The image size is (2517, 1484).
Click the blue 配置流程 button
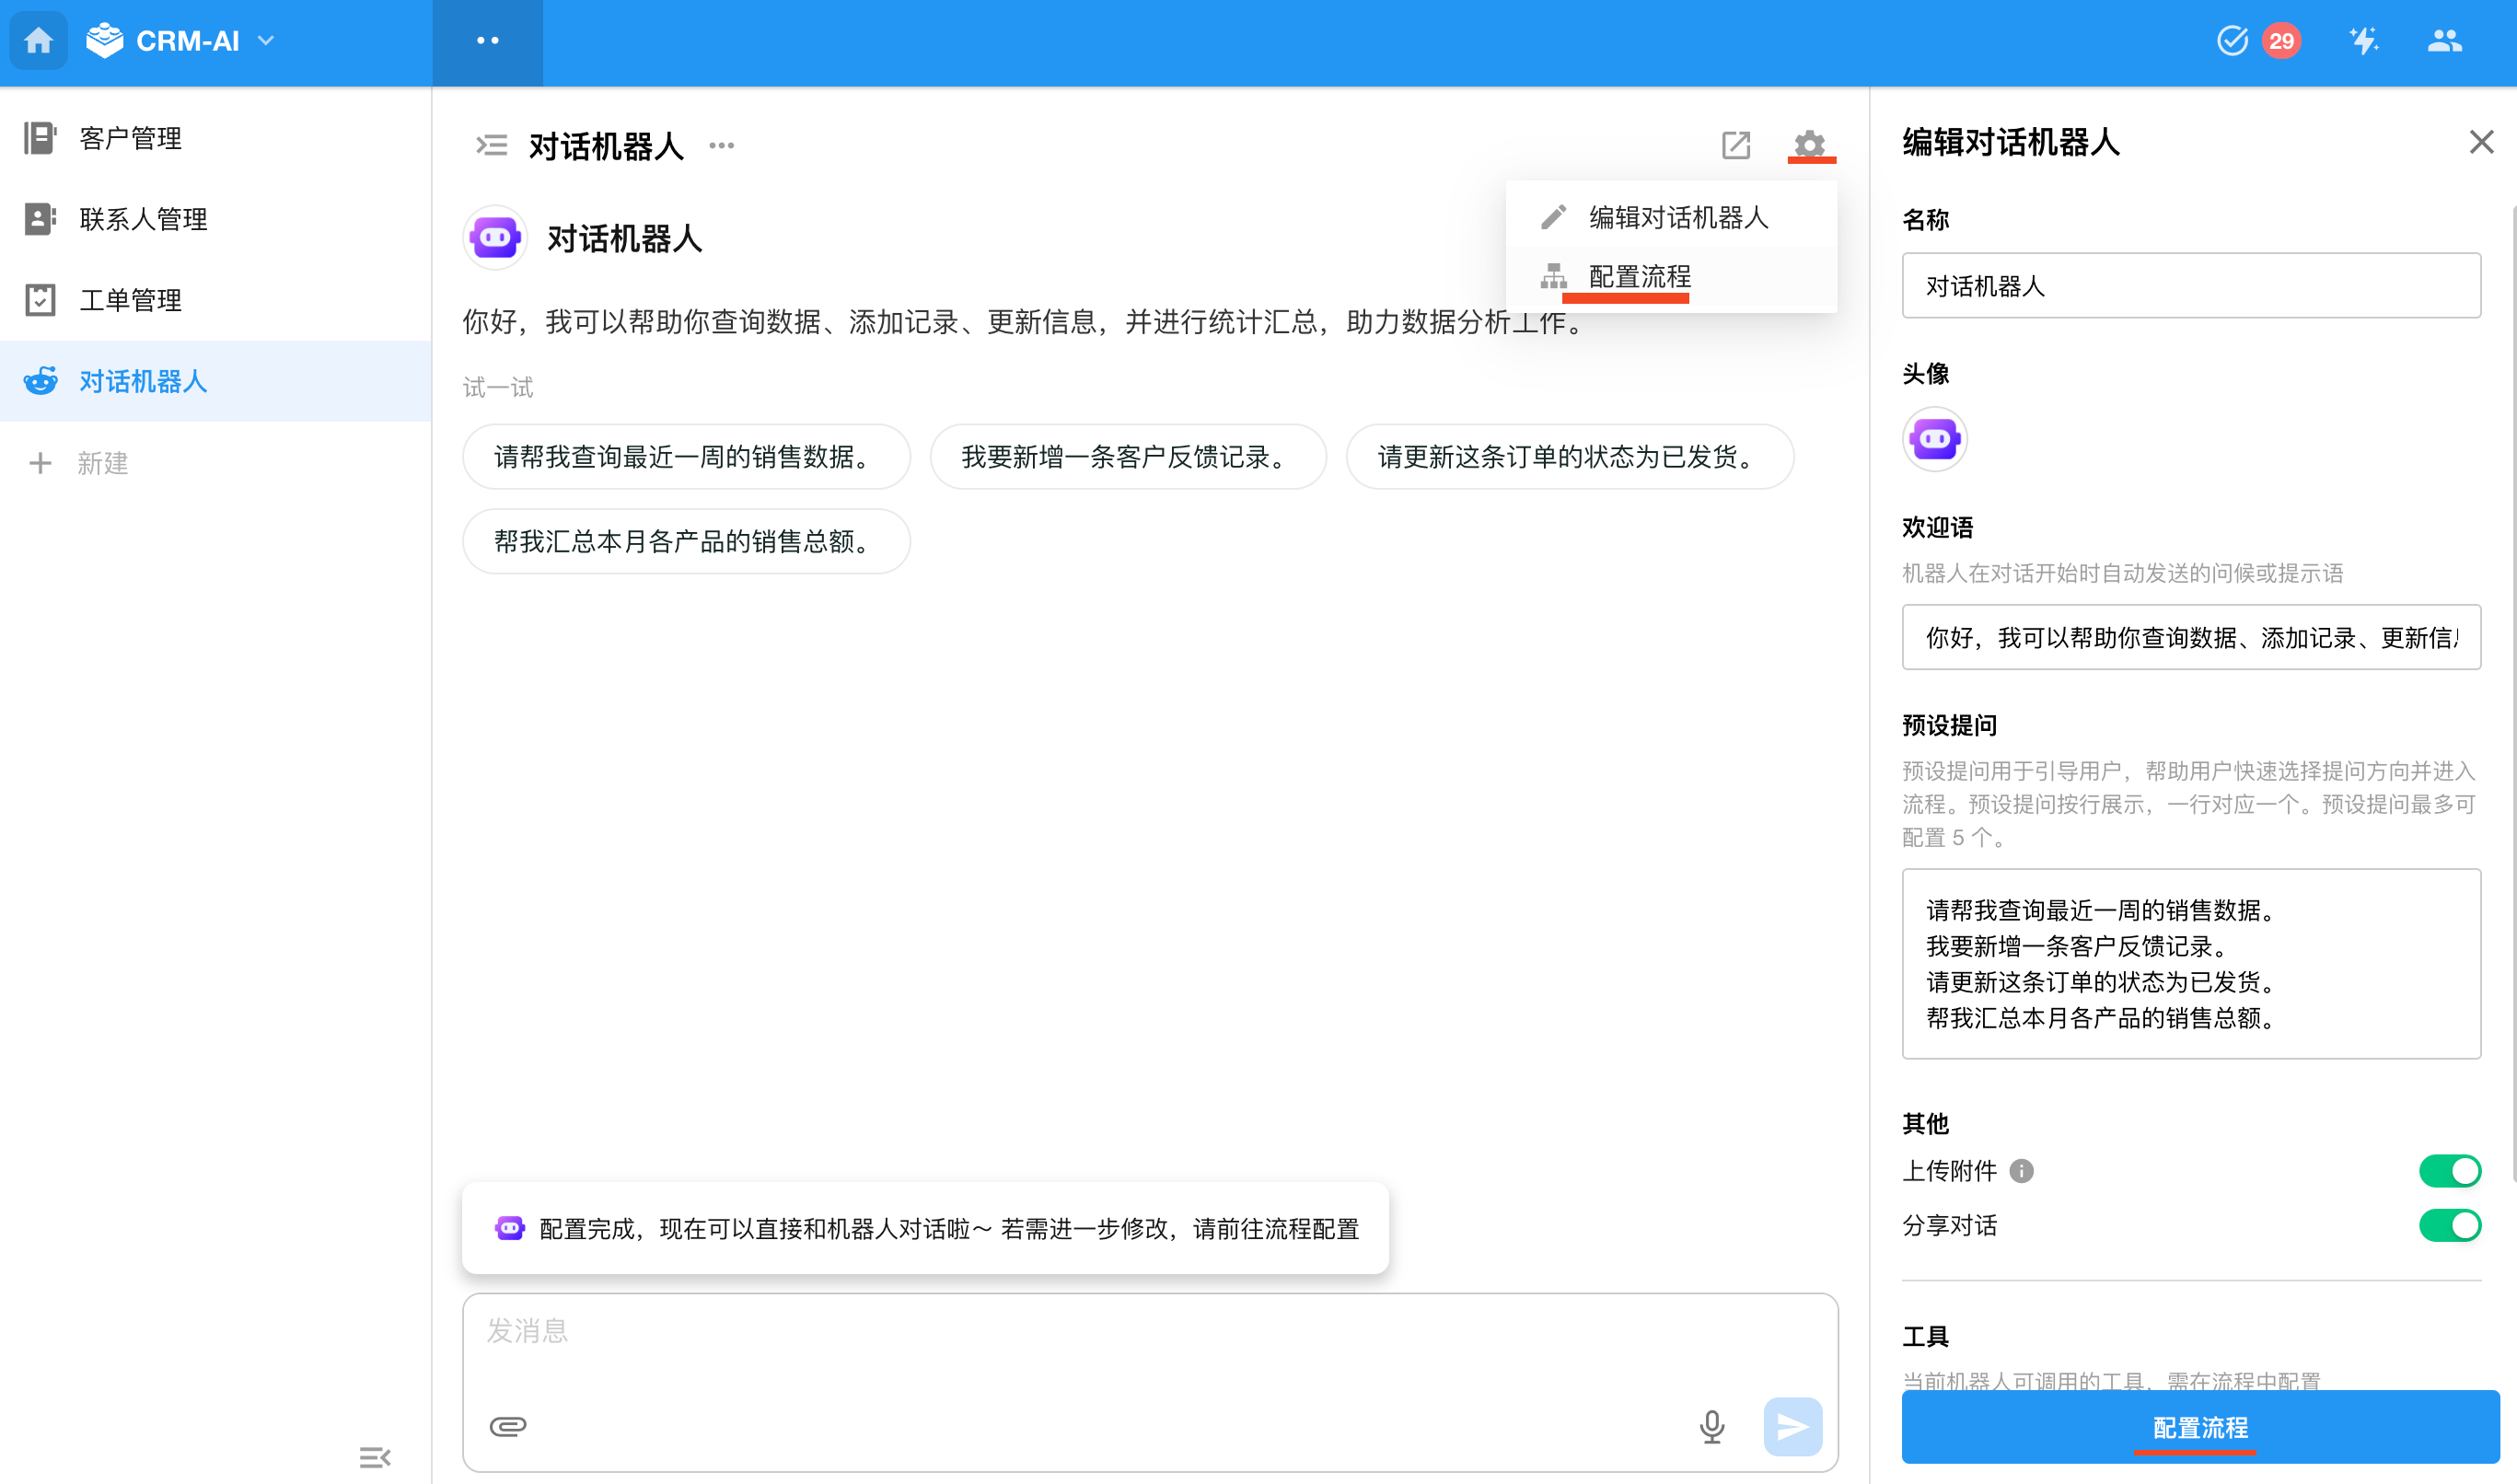pos(2199,1427)
